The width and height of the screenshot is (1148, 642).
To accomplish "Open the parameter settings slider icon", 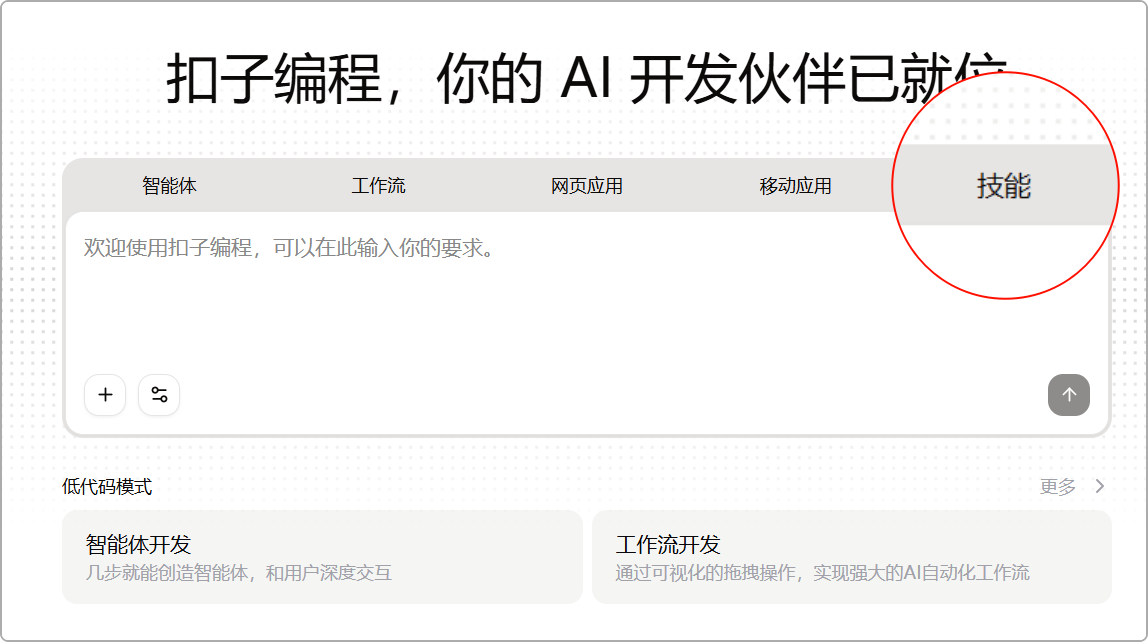I will click(x=158, y=395).
